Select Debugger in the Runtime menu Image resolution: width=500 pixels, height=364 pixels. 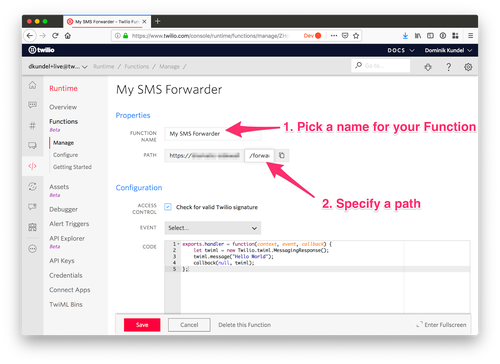(63, 209)
